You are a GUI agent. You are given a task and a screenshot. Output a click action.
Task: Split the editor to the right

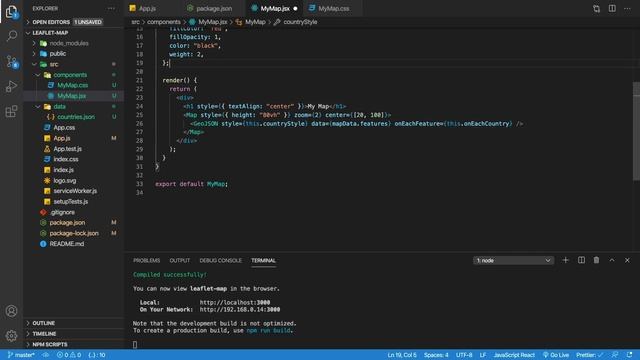tap(612, 8)
